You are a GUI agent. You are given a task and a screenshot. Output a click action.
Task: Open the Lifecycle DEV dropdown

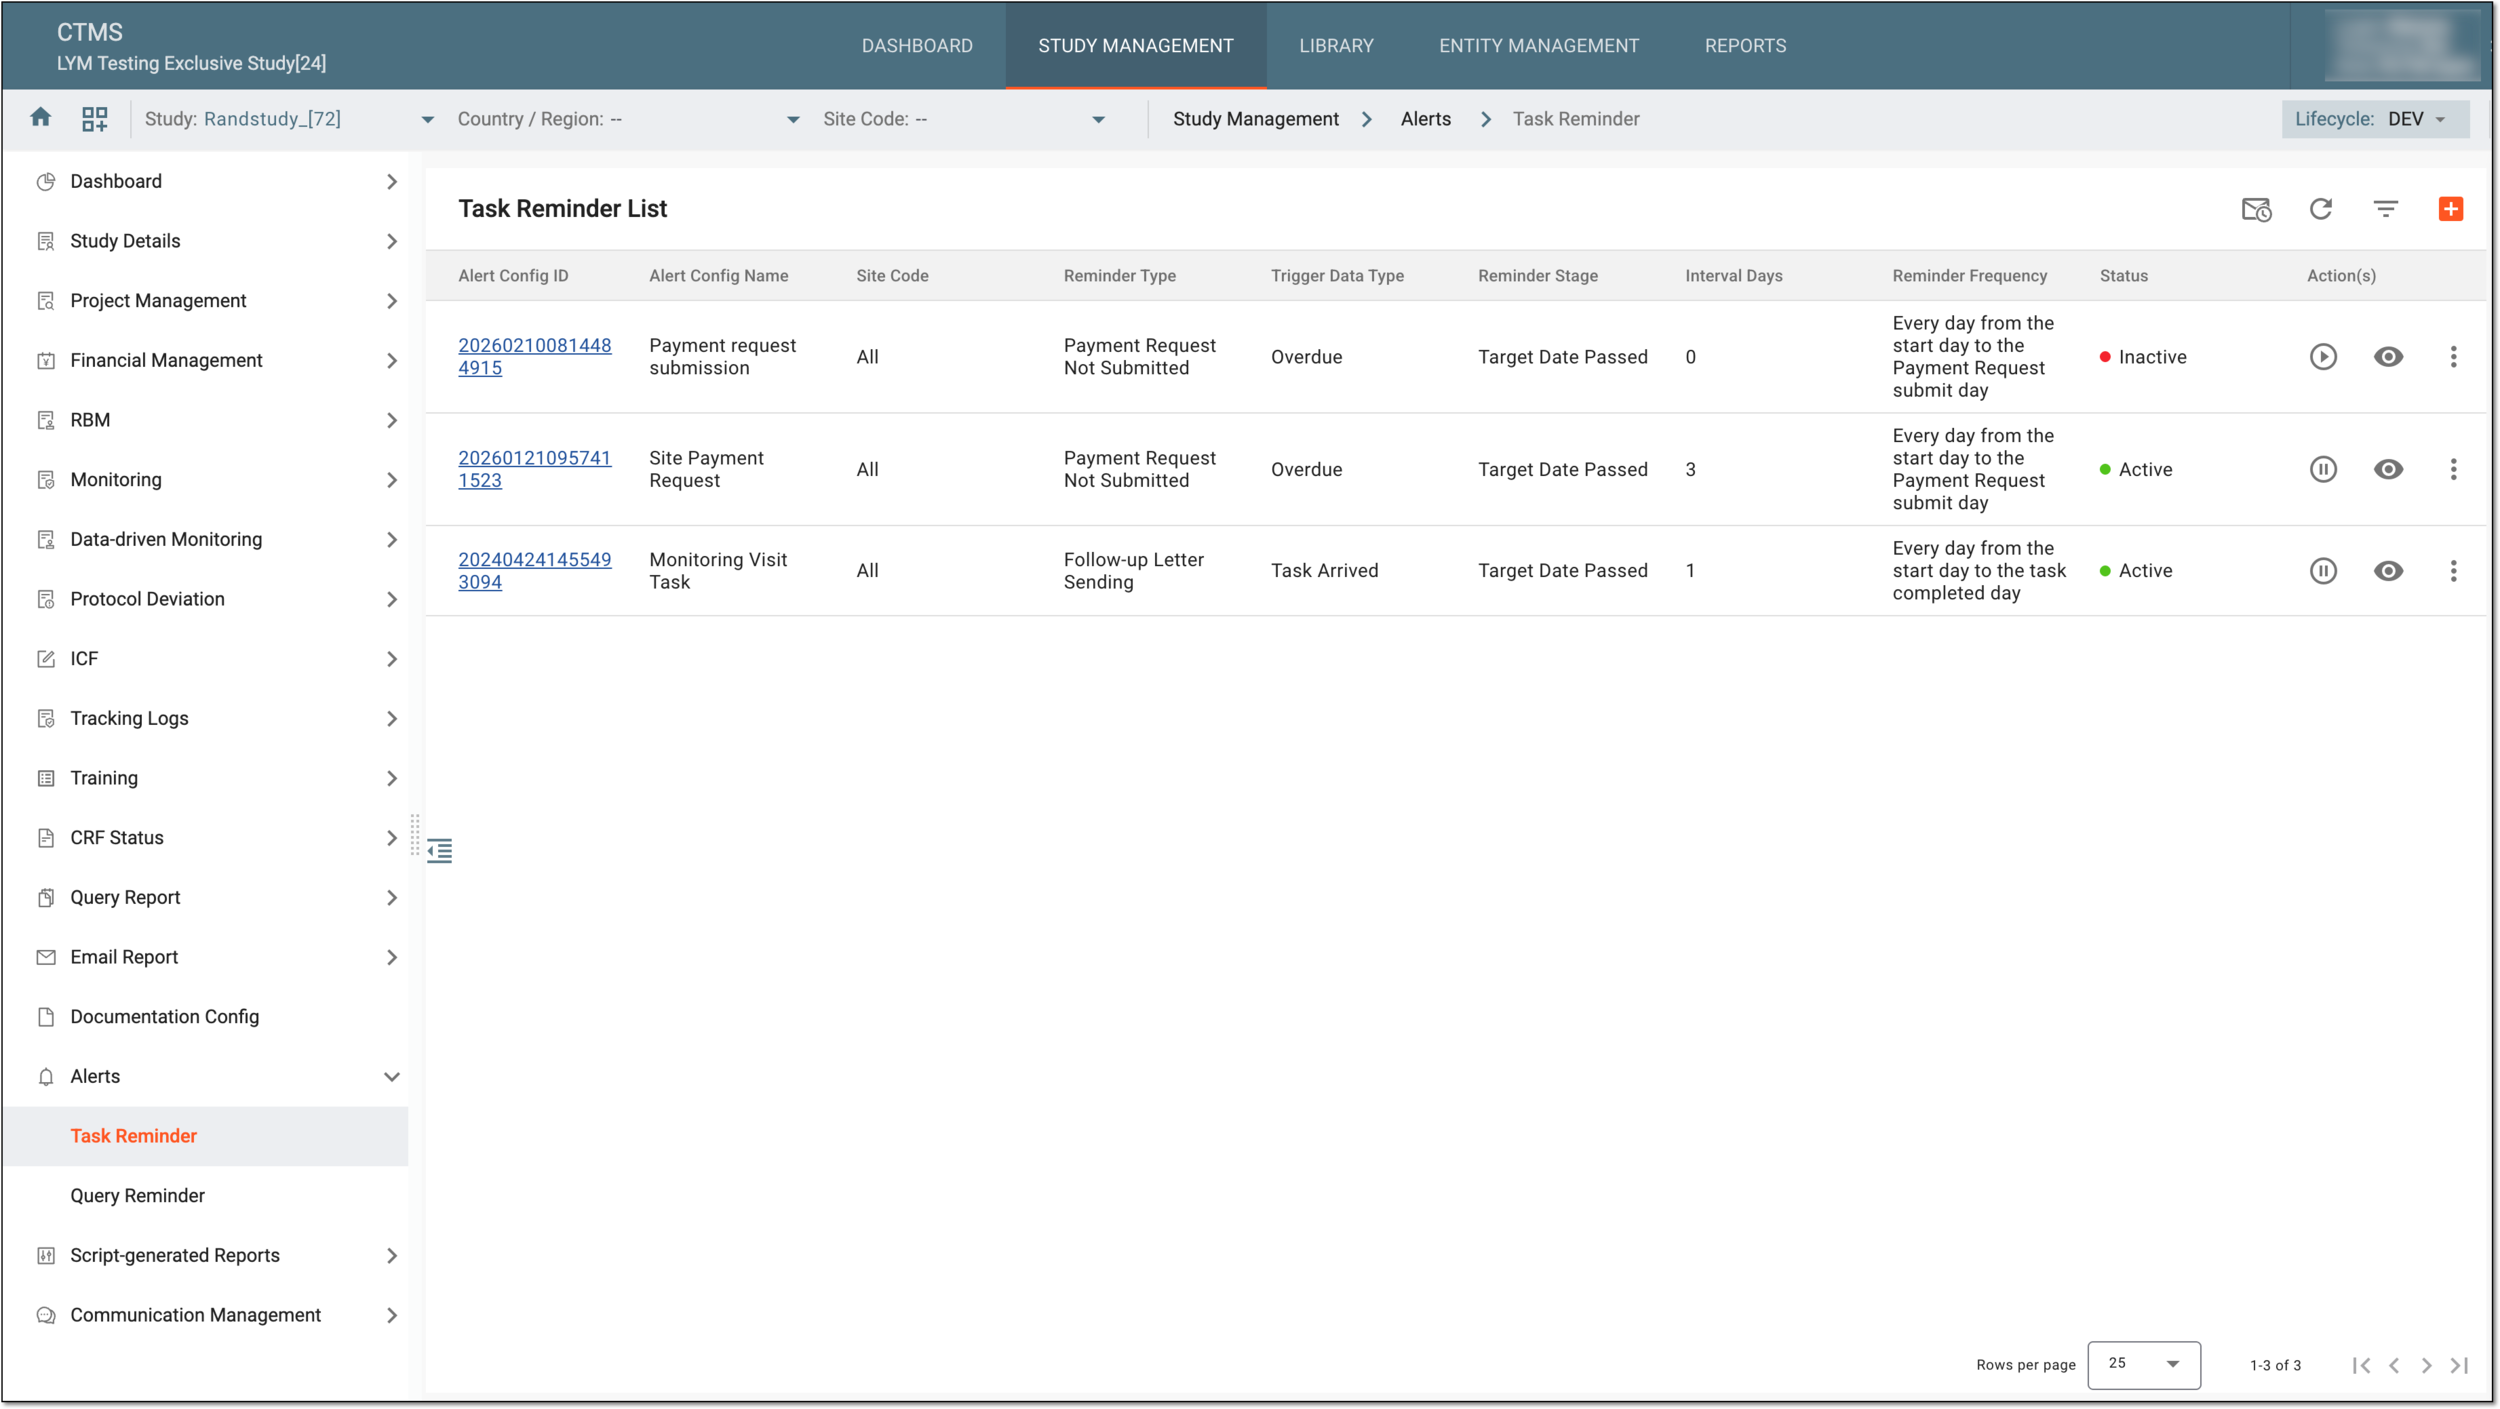click(2375, 119)
